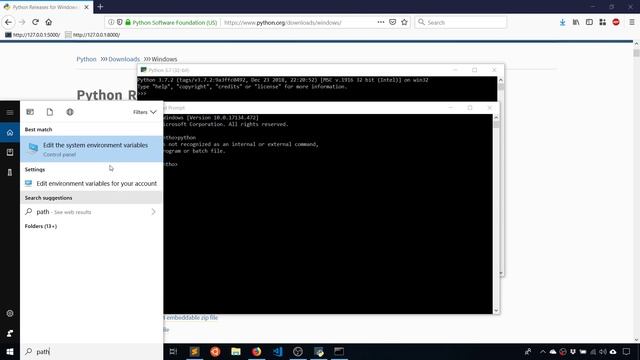Maximize the Python 3.7 console window
640x360 pixels.
[x=474, y=70]
